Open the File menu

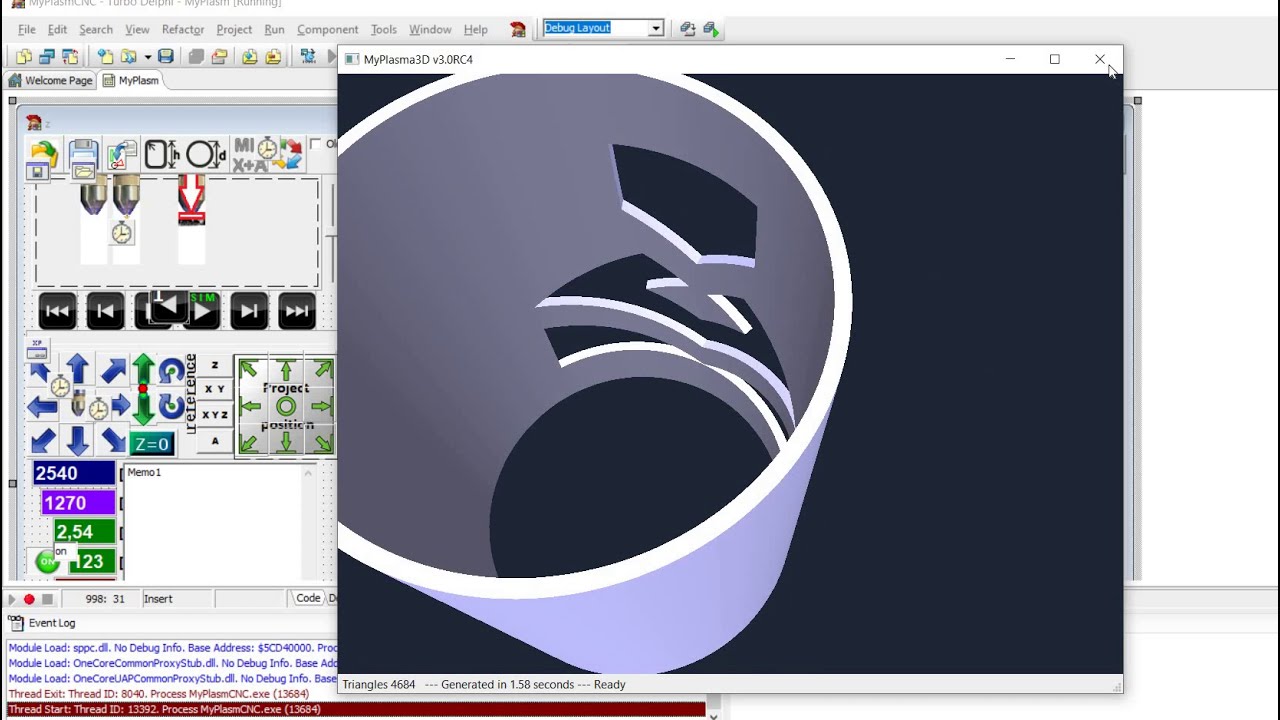pos(27,29)
